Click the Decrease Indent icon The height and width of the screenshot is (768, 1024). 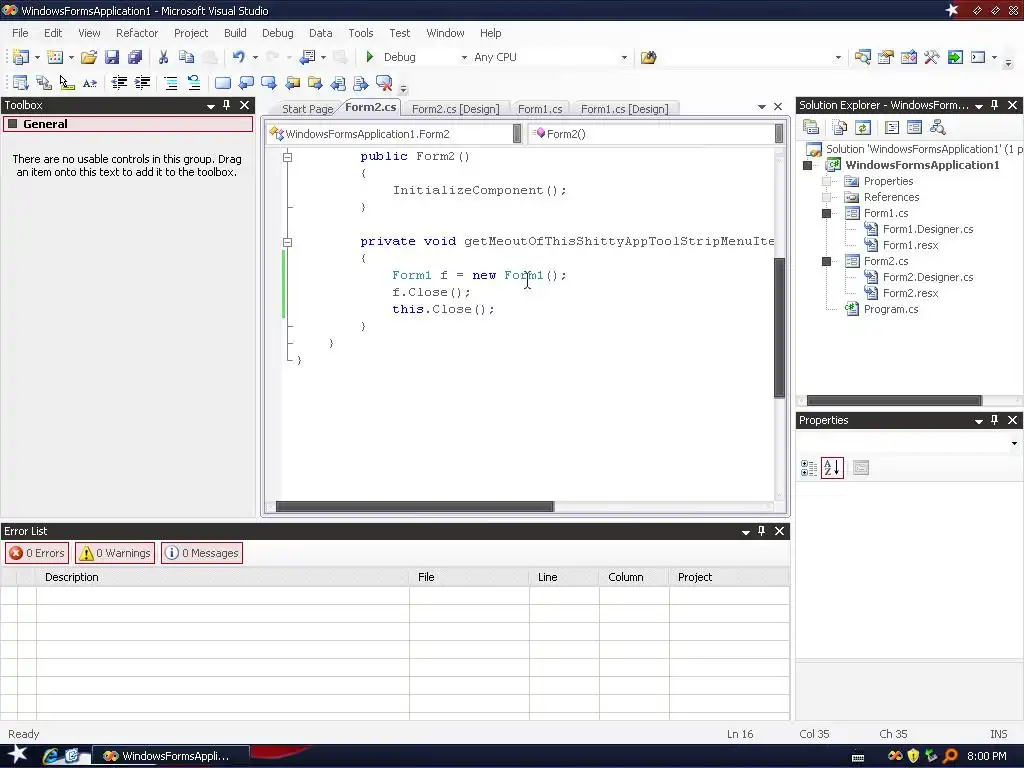(119, 83)
